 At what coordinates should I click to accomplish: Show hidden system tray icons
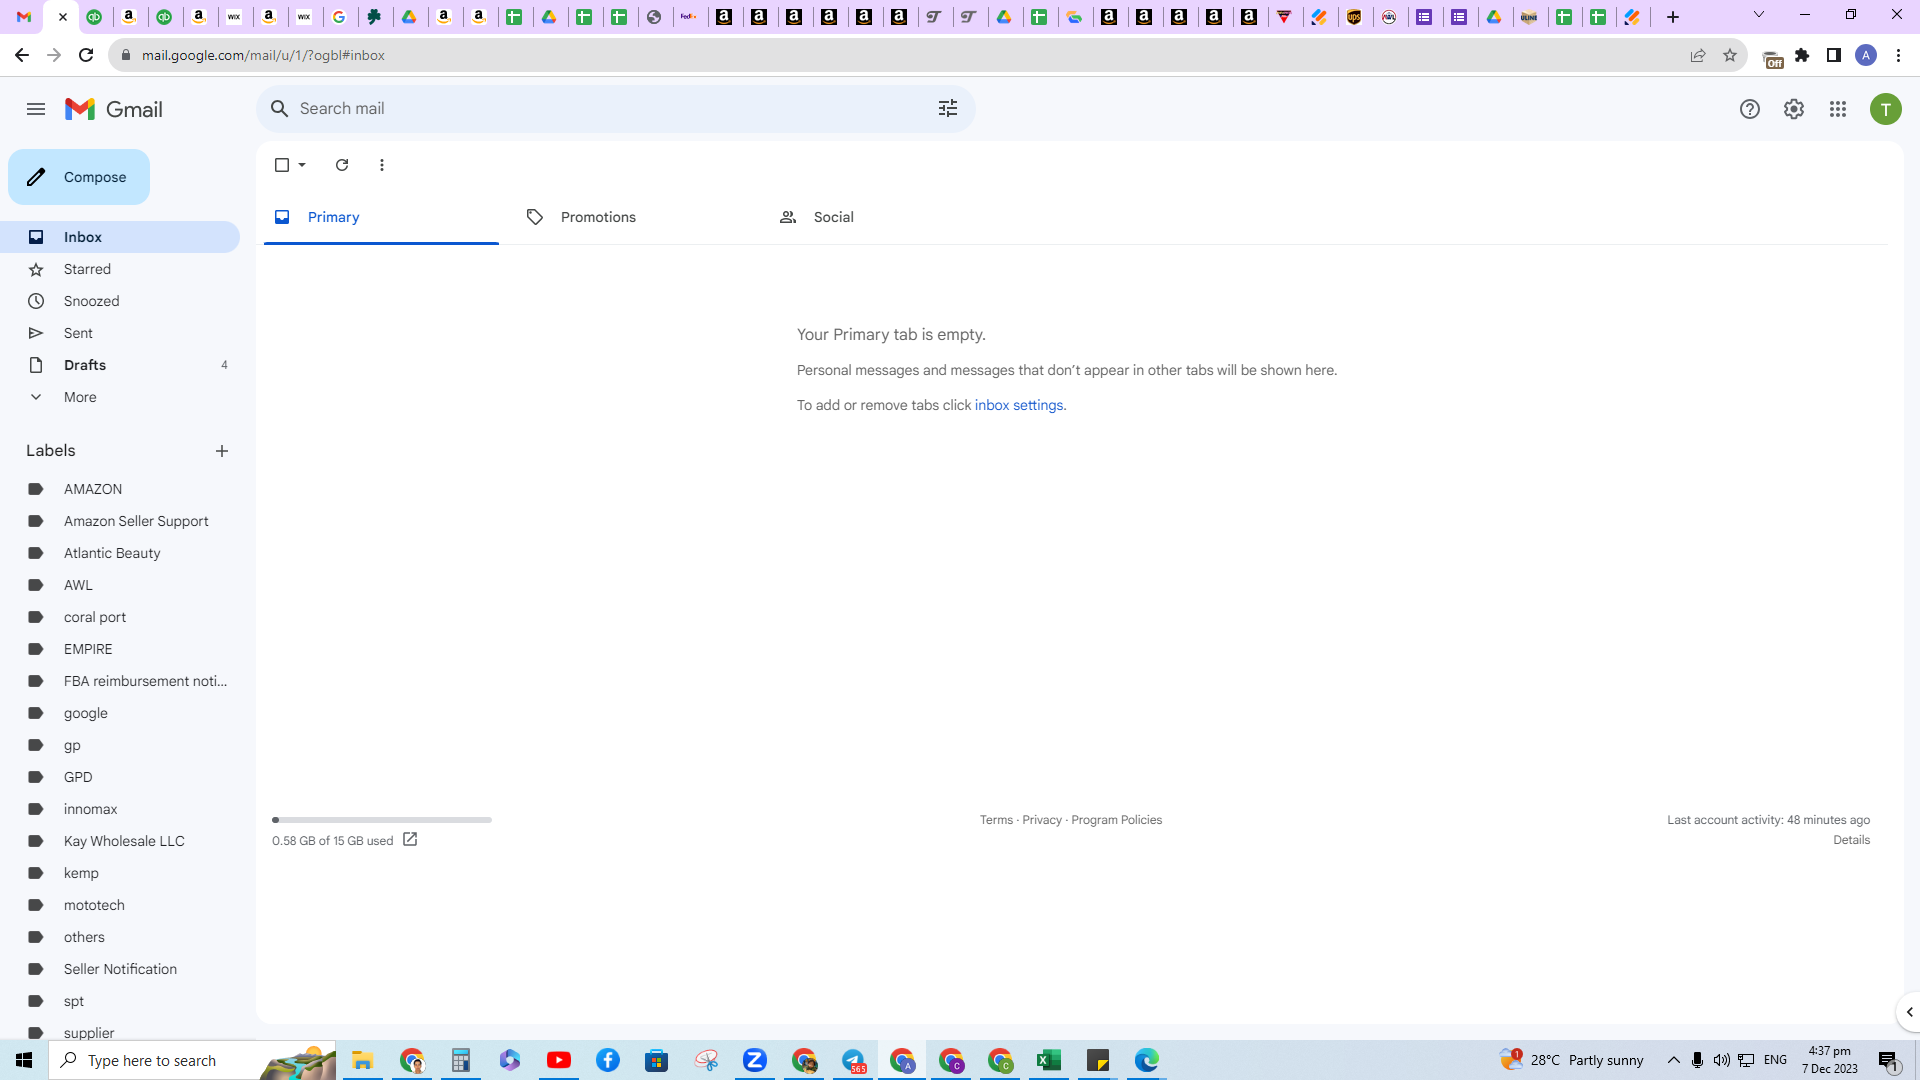[1673, 1060]
